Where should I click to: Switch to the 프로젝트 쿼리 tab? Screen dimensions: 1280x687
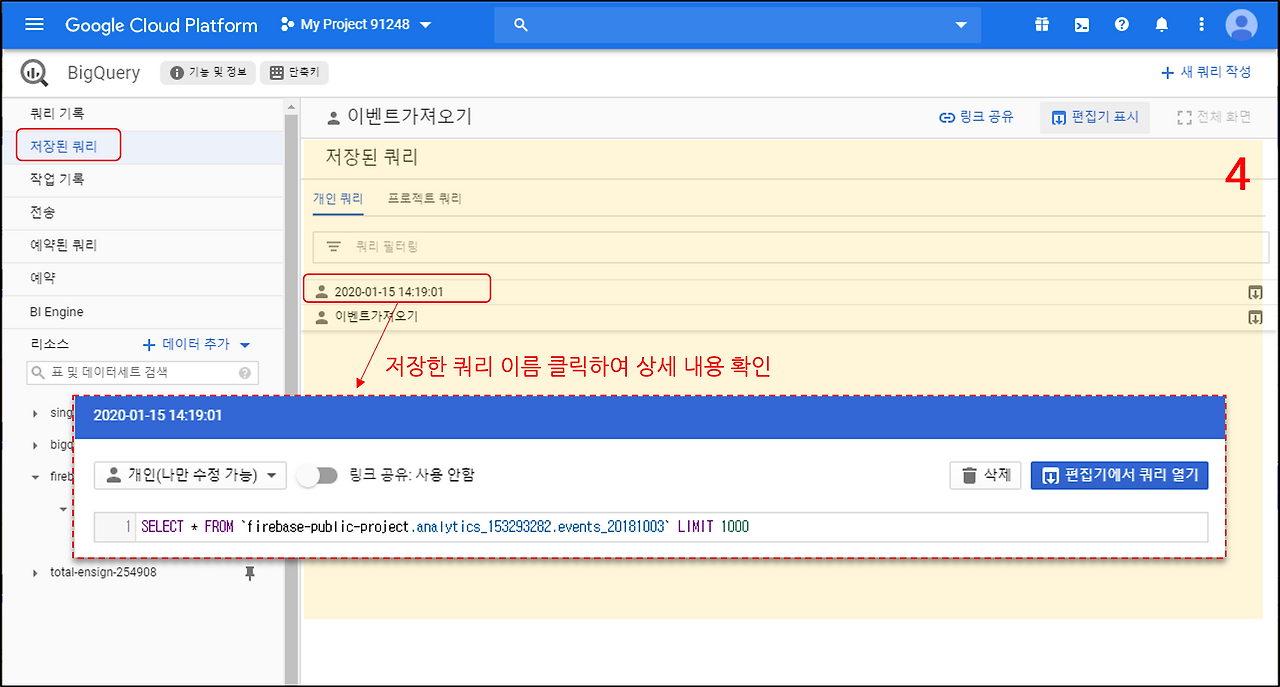click(x=424, y=198)
